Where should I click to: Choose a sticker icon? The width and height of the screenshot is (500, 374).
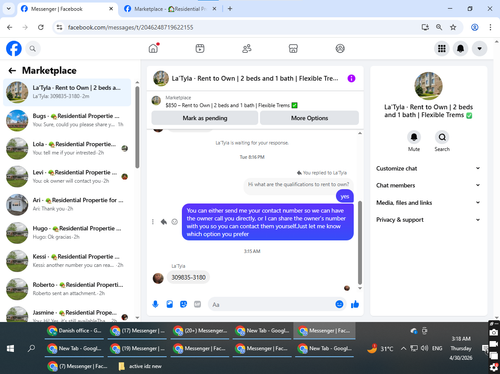183,304
